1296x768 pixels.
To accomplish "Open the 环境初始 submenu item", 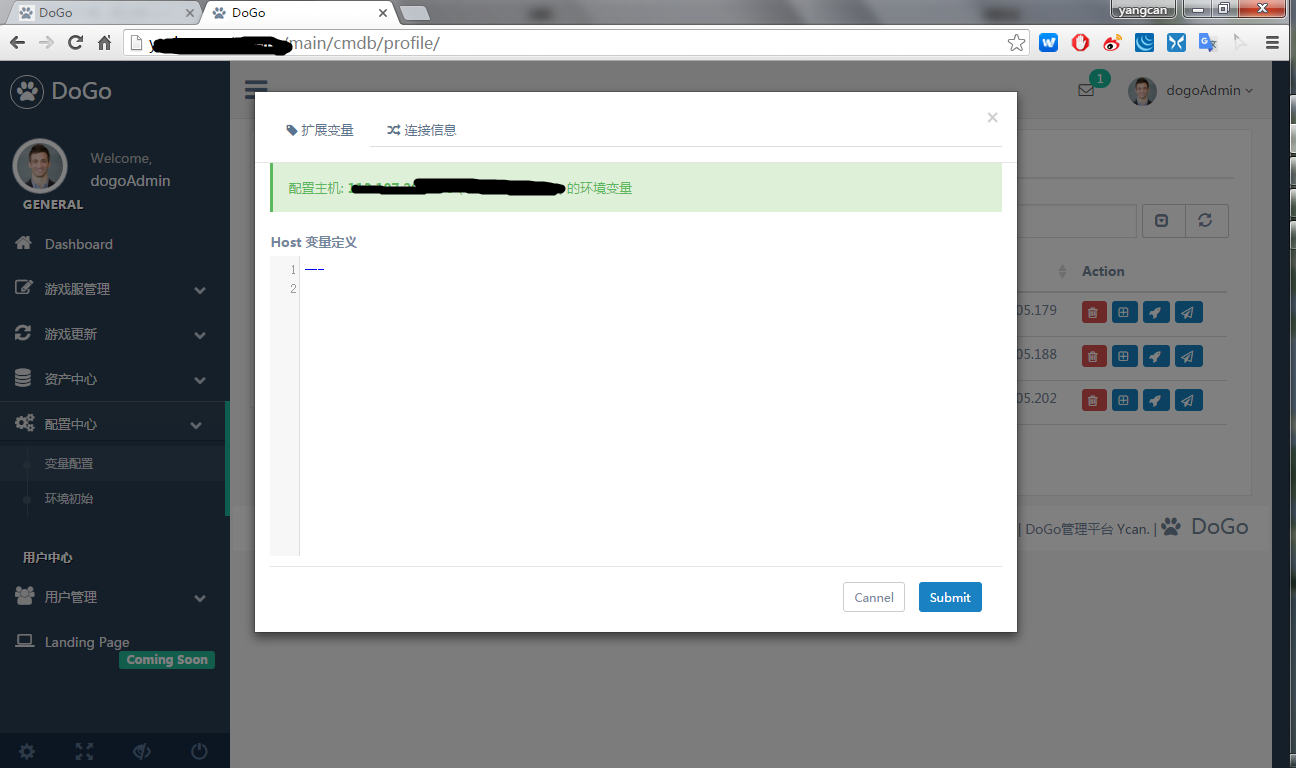I will coord(69,498).
